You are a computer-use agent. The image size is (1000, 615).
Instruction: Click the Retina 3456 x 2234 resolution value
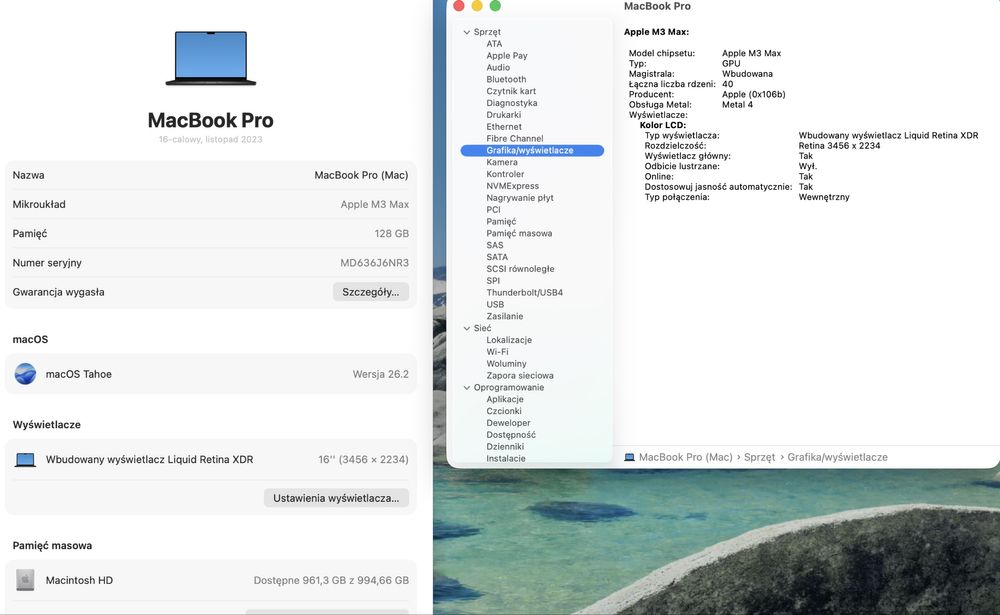point(839,145)
